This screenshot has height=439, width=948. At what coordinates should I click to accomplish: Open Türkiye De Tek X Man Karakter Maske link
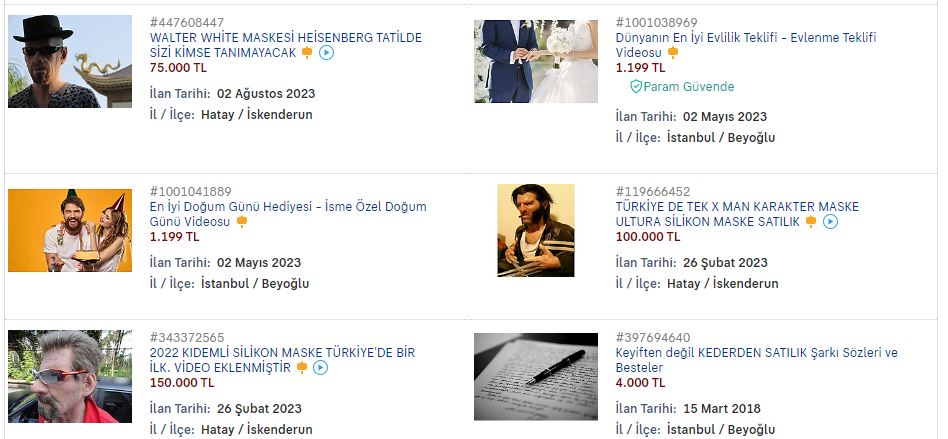pos(737,214)
